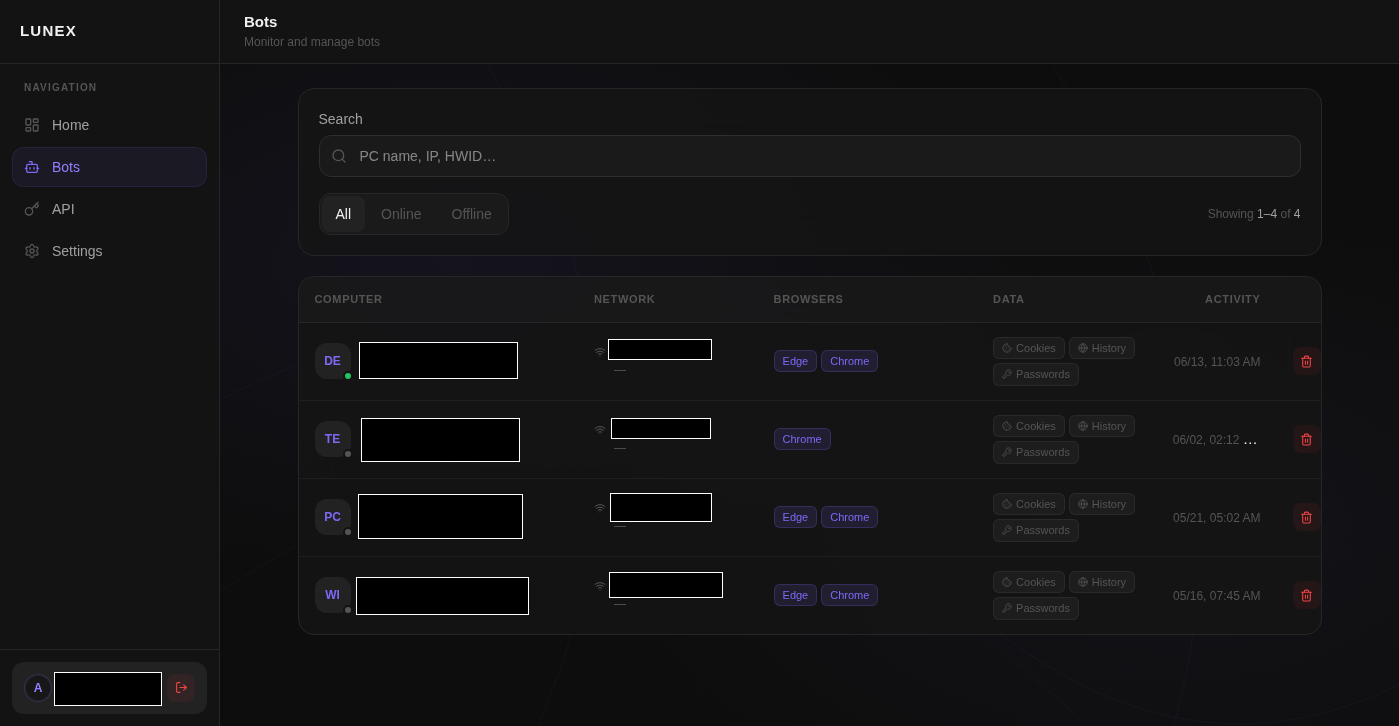Click the trash icon for the TE row
This screenshot has width=1399, height=726.
click(x=1306, y=439)
